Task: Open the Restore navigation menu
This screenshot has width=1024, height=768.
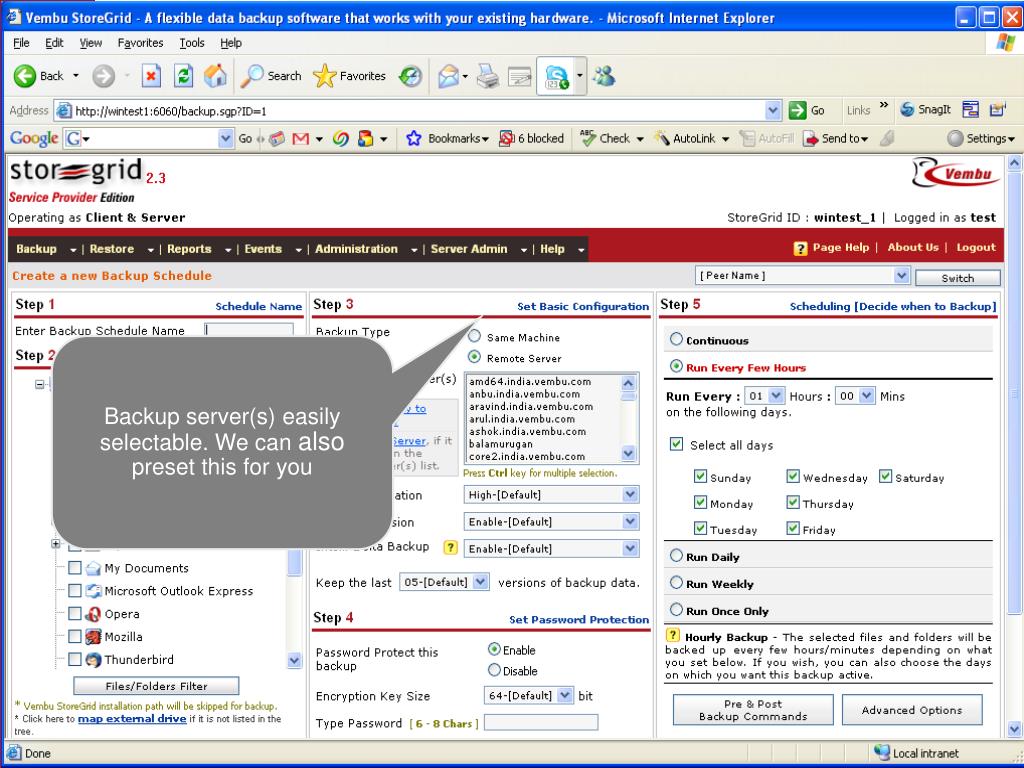Action: [x=121, y=249]
